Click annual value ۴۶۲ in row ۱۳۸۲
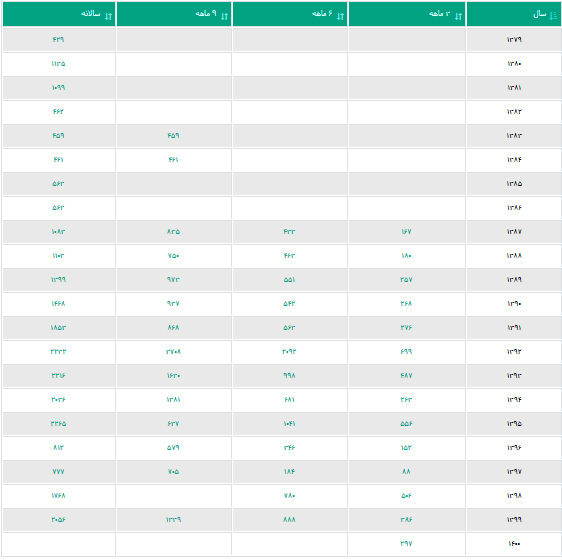Screen dimensions: 562x560 click(58, 111)
